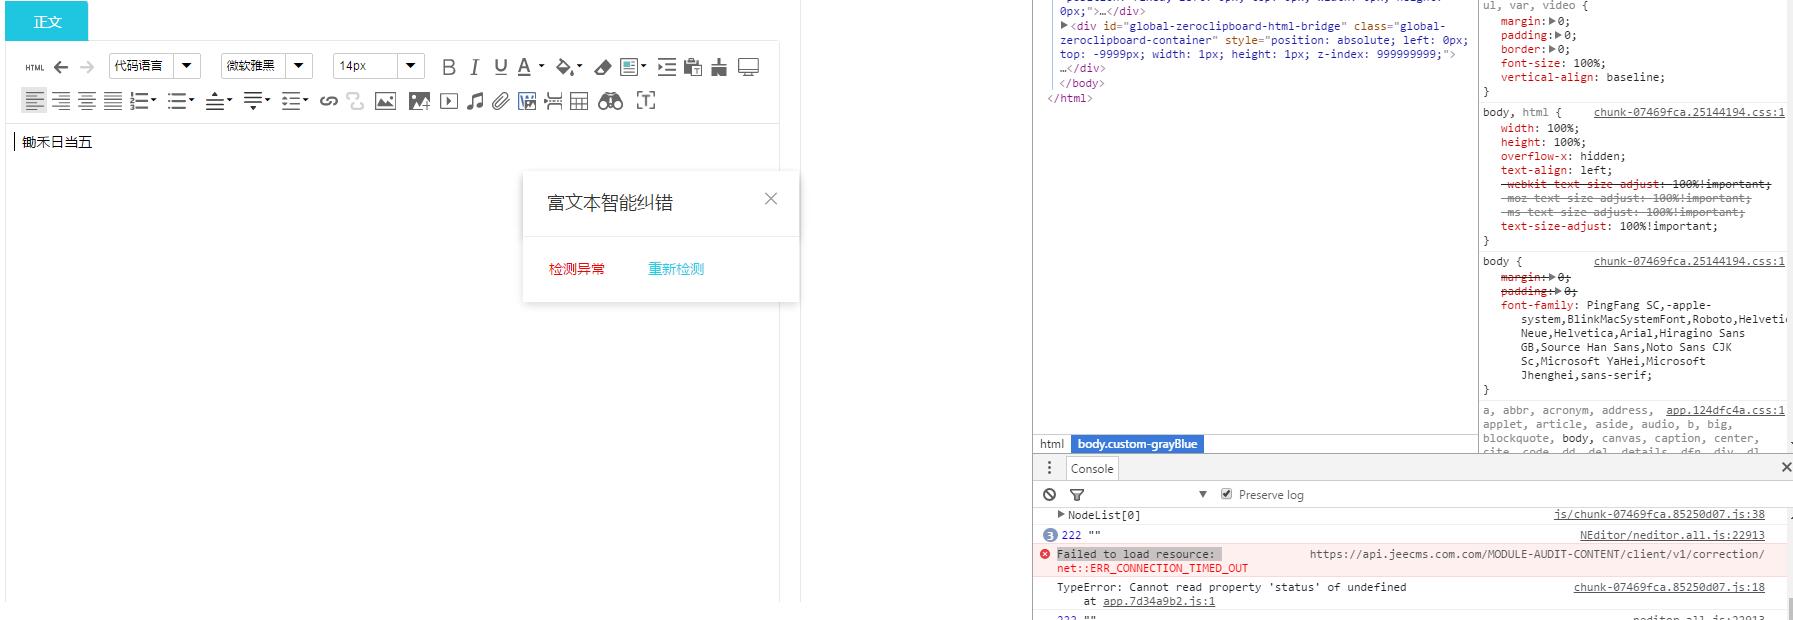
Task: Click paste-as-plain-text clipboard icon
Action: (693, 67)
